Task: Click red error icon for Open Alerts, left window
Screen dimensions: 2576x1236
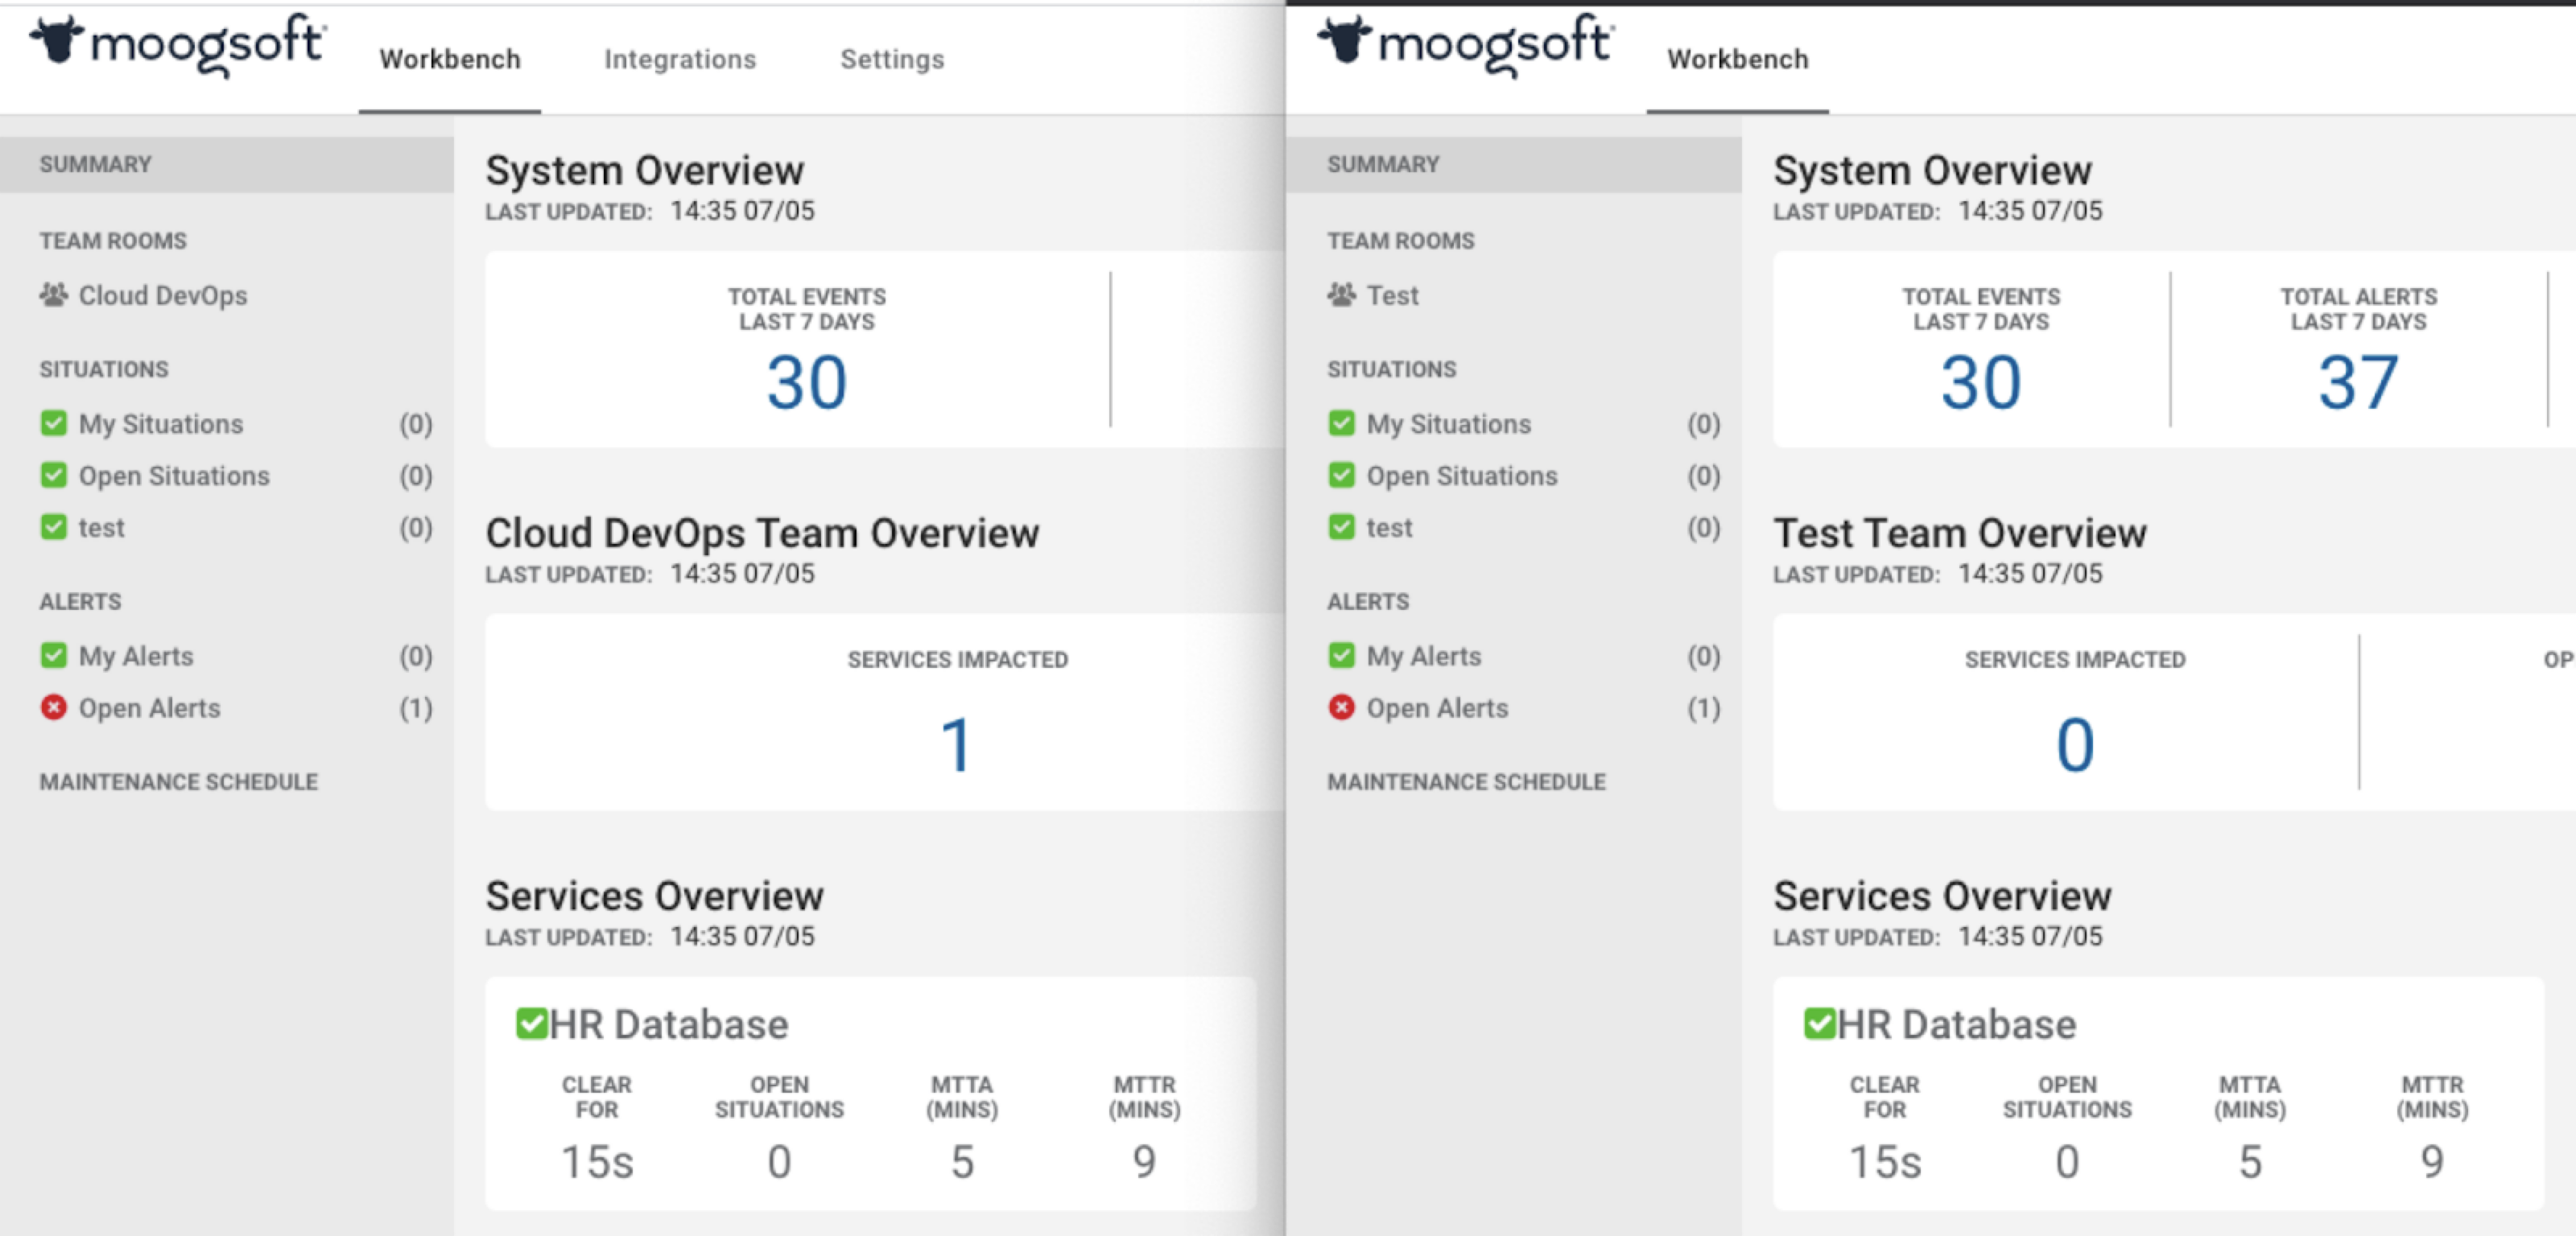Action: (54, 707)
